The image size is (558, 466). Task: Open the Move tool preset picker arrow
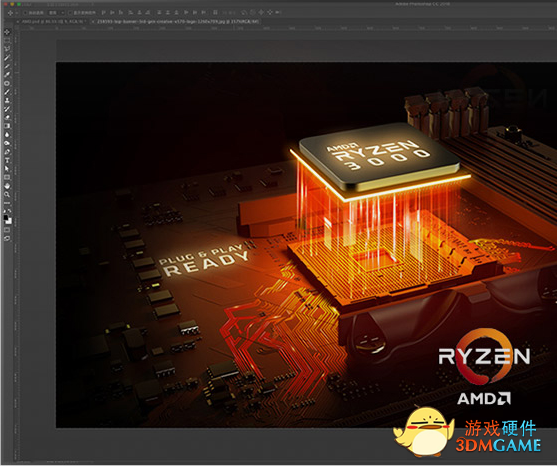pyautogui.click(x=17, y=12)
